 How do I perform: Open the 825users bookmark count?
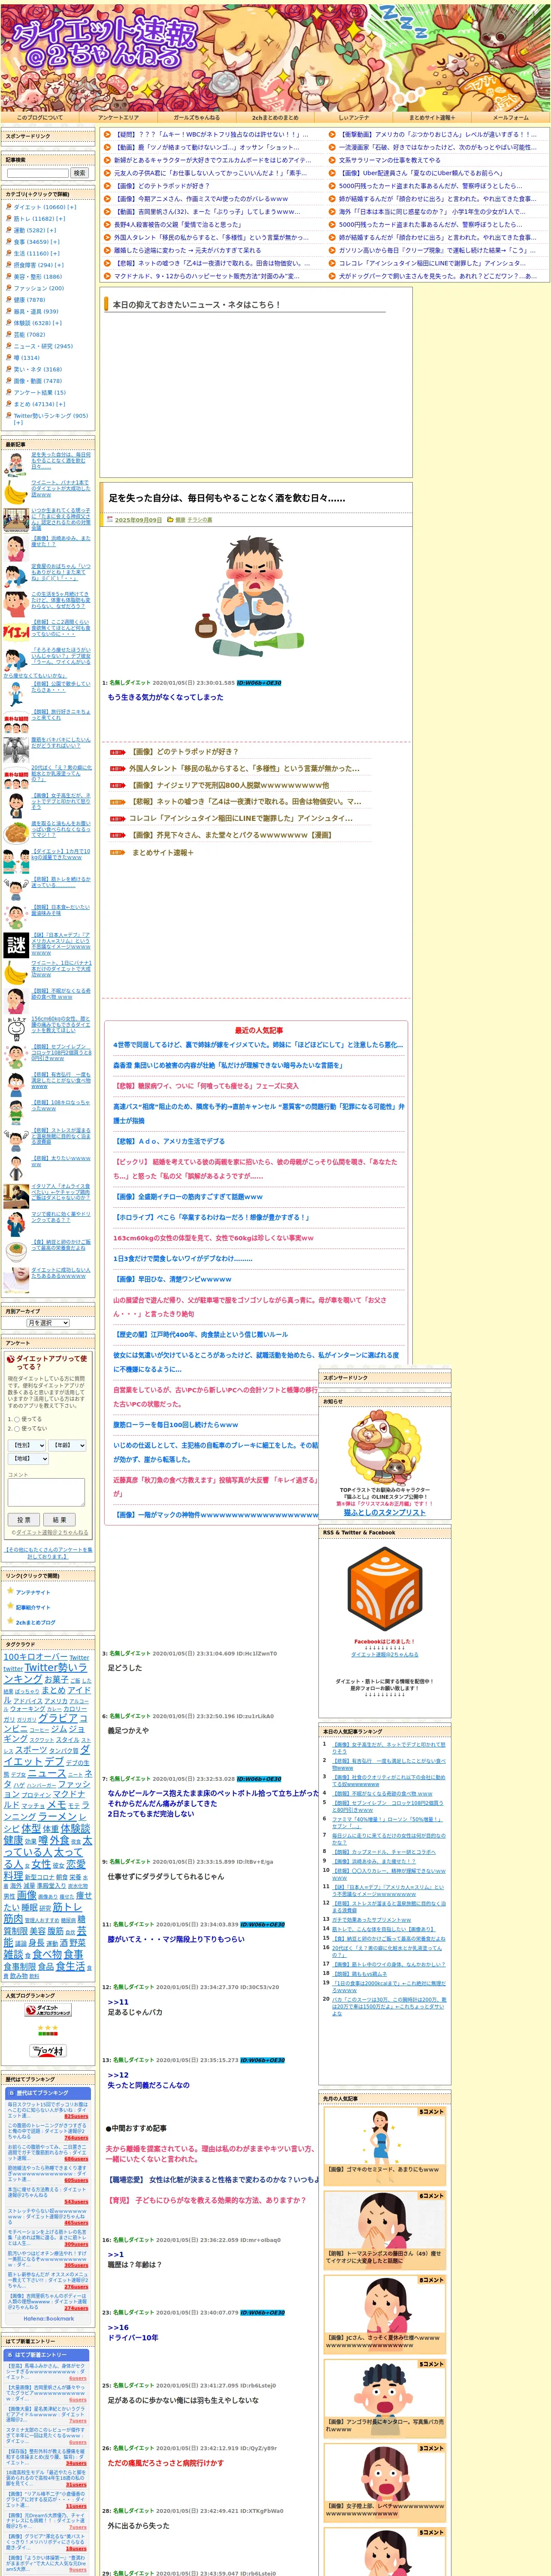[x=76, y=2116]
